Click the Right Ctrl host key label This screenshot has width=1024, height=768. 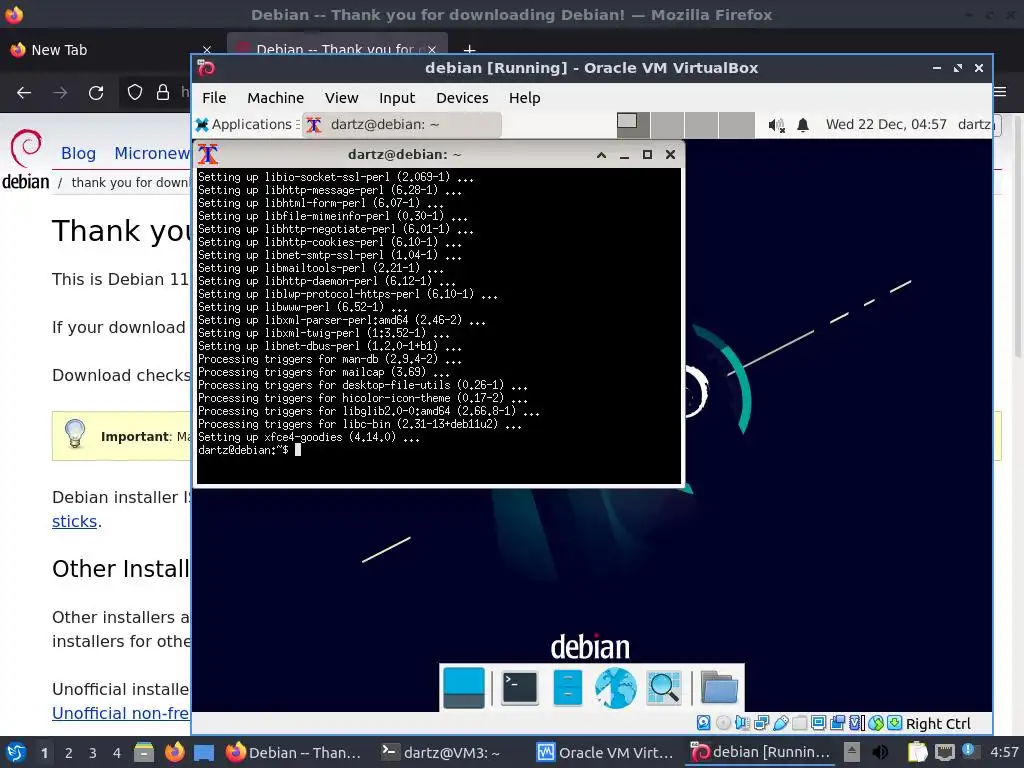pos(938,724)
